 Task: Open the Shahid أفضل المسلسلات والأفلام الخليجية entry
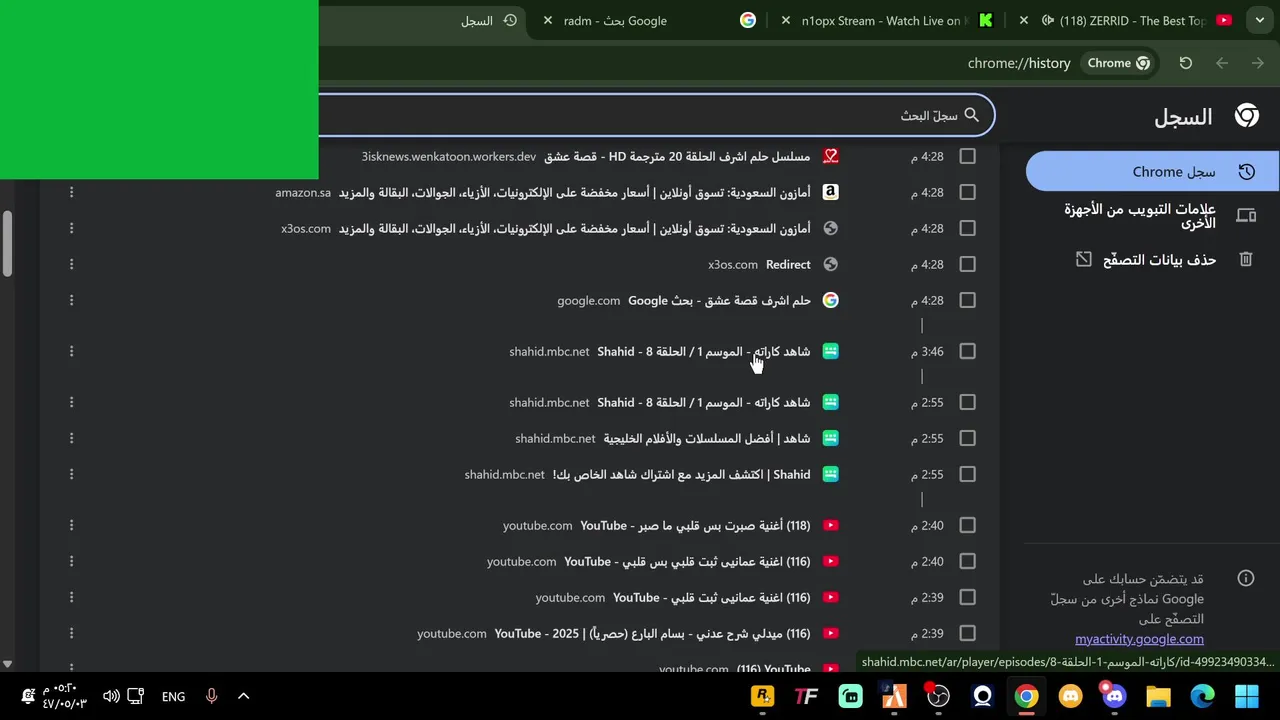[x=706, y=438]
